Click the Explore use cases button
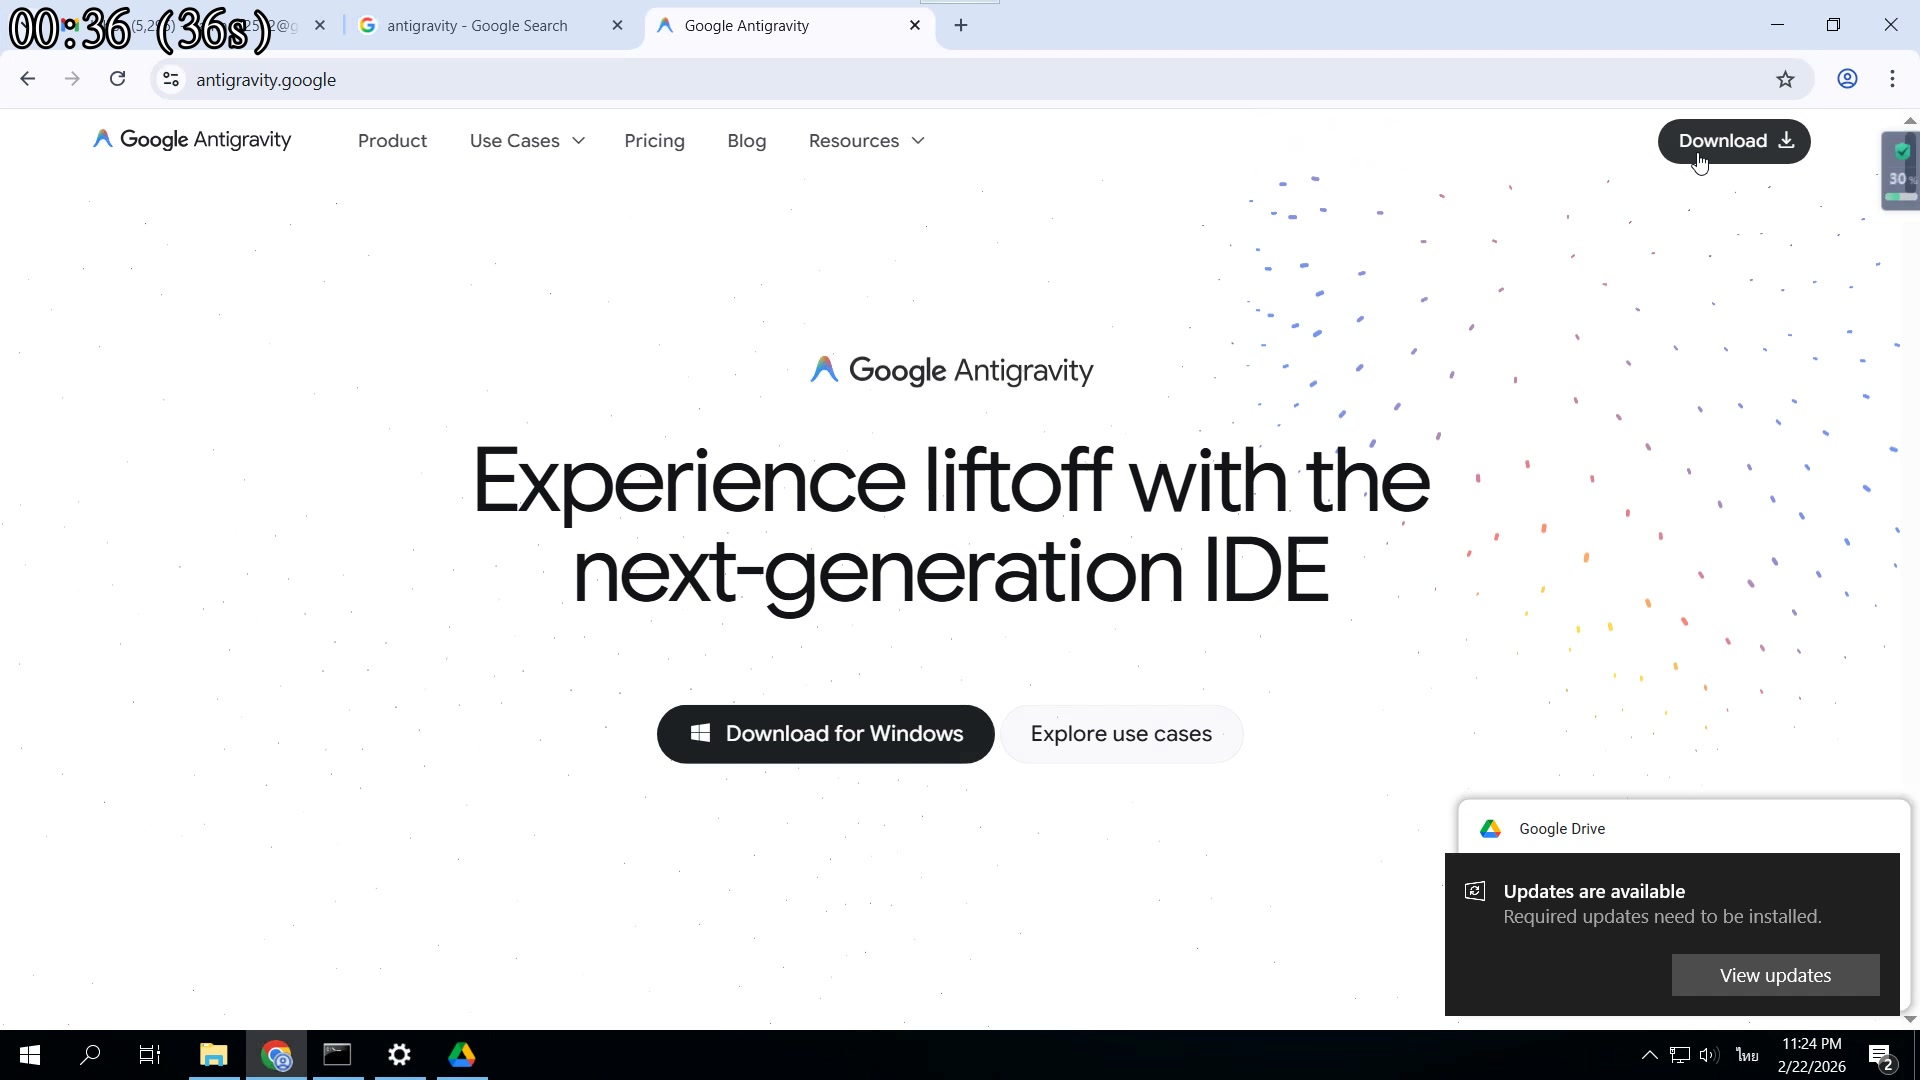Screen dimensions: 1920x1080 click(x=1121, y=734)
